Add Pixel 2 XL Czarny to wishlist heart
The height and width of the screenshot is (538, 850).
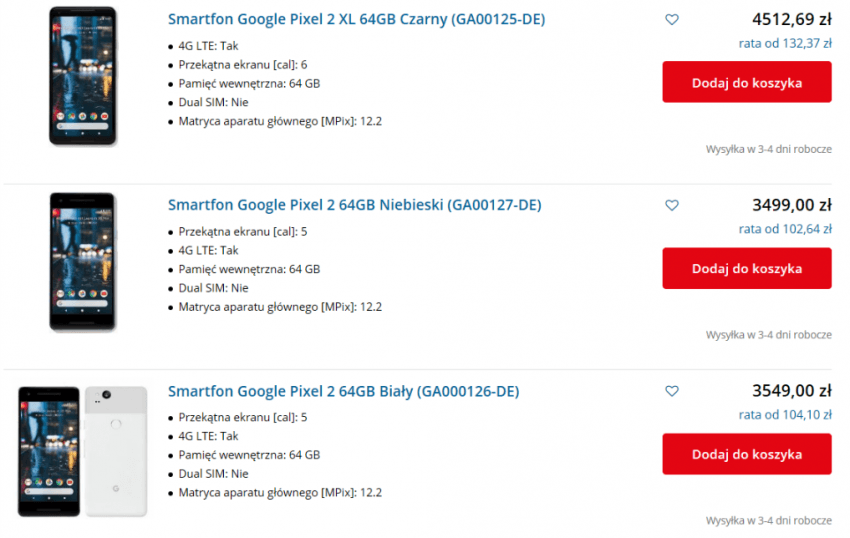click(x=672, y=19)
